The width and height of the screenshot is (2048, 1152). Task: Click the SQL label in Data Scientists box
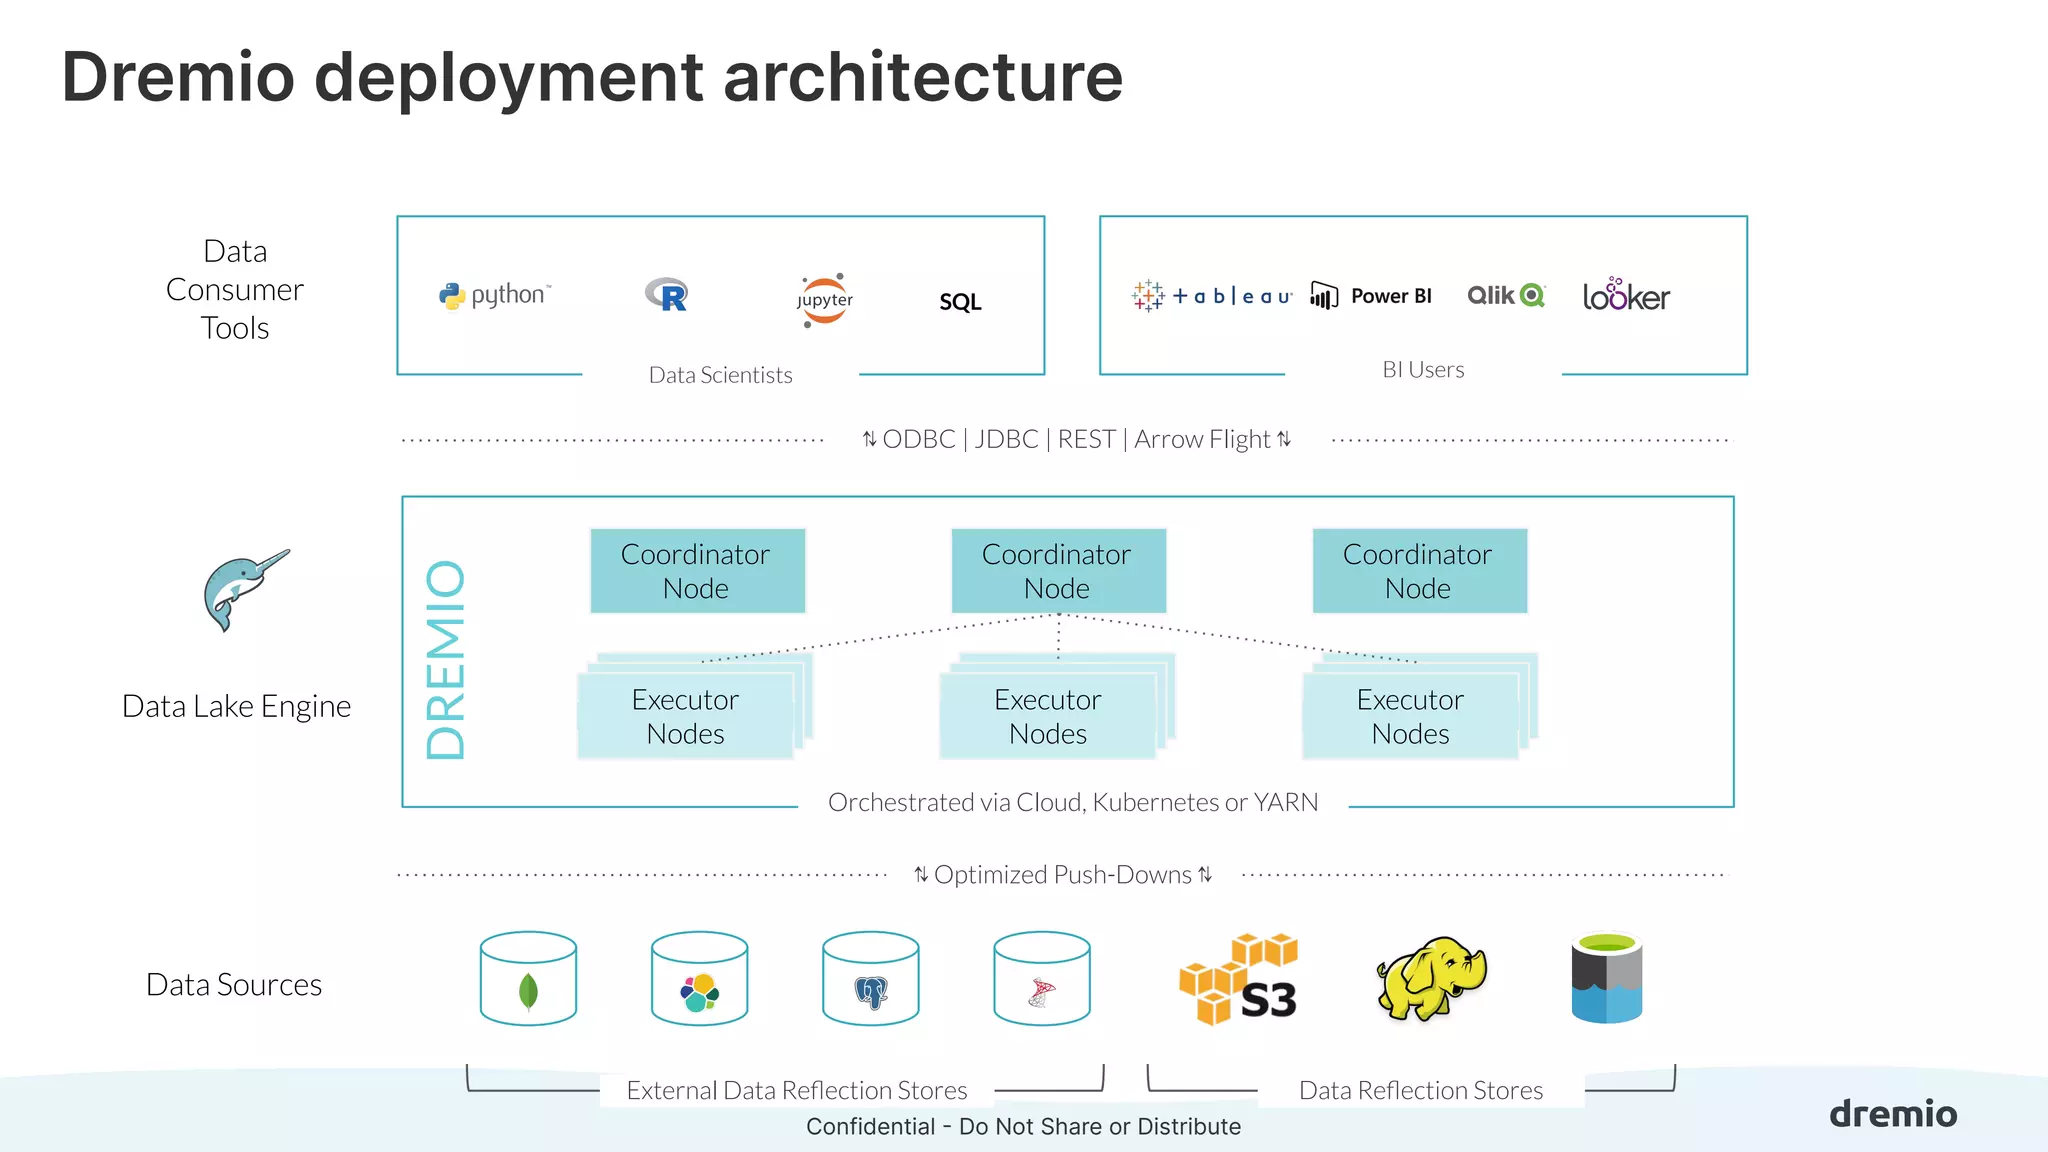pyautogui.click(x=960, y=302)
